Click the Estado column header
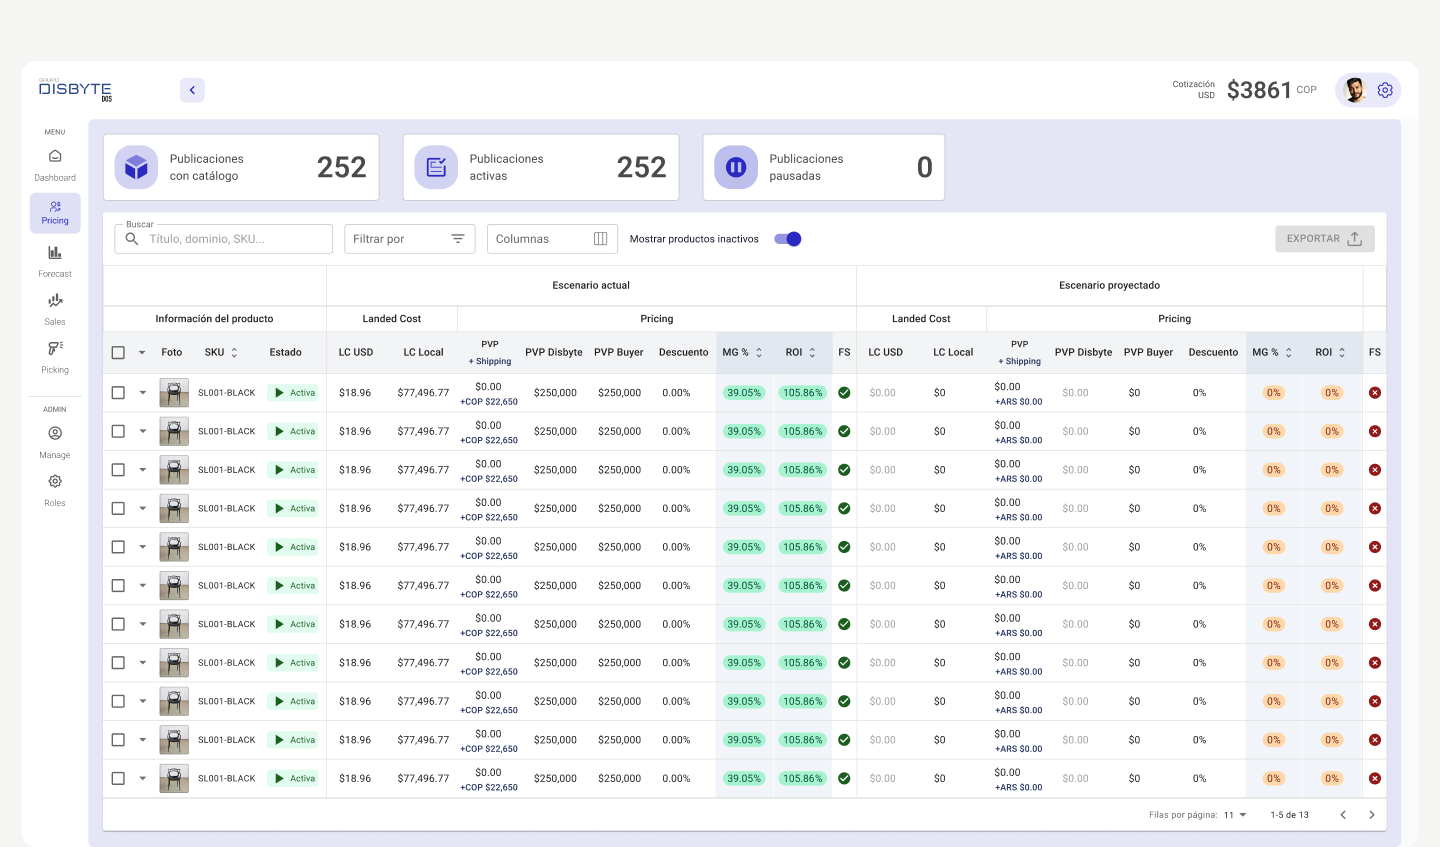Image resolution: width=1440 pixels, height=847 pixels. coord(285,353)
